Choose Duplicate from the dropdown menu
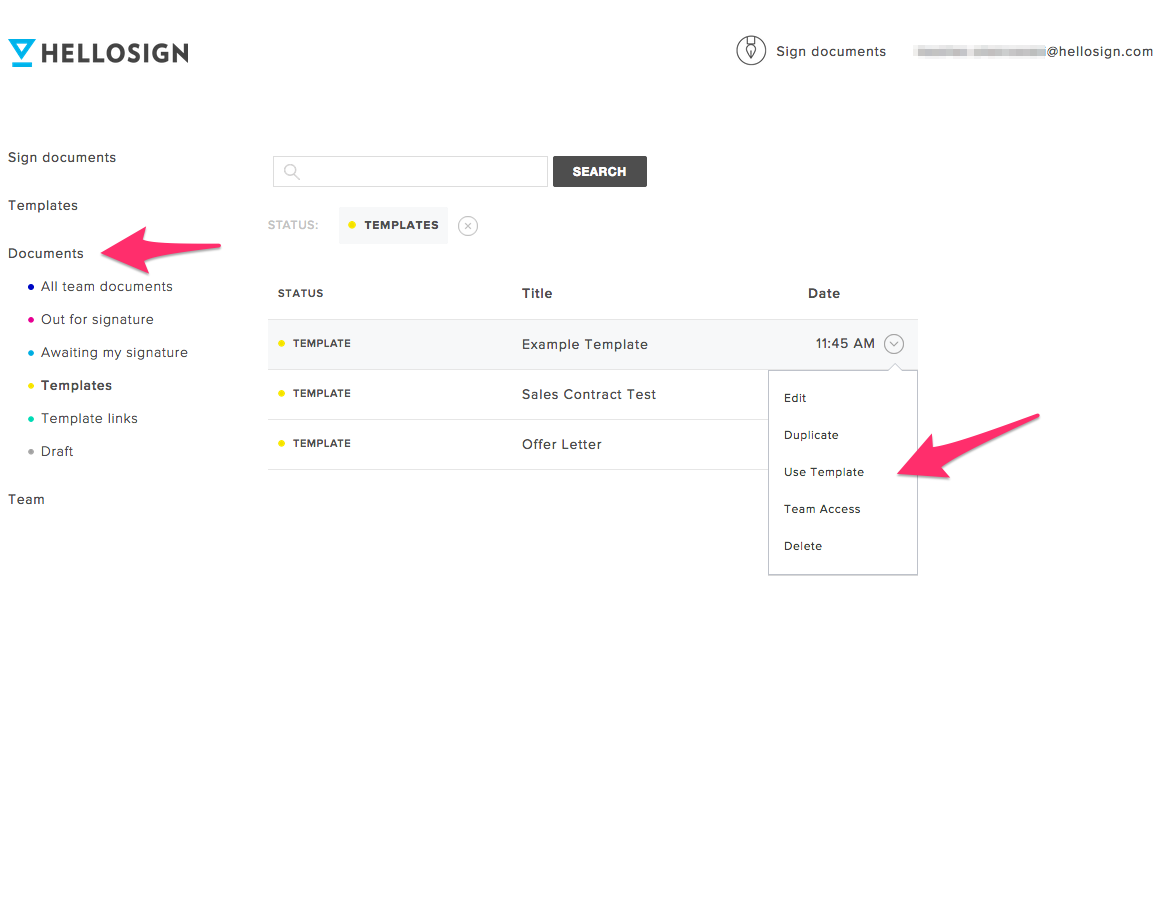The height and width of the screenshot is (908, 1156). coord(811,435)
